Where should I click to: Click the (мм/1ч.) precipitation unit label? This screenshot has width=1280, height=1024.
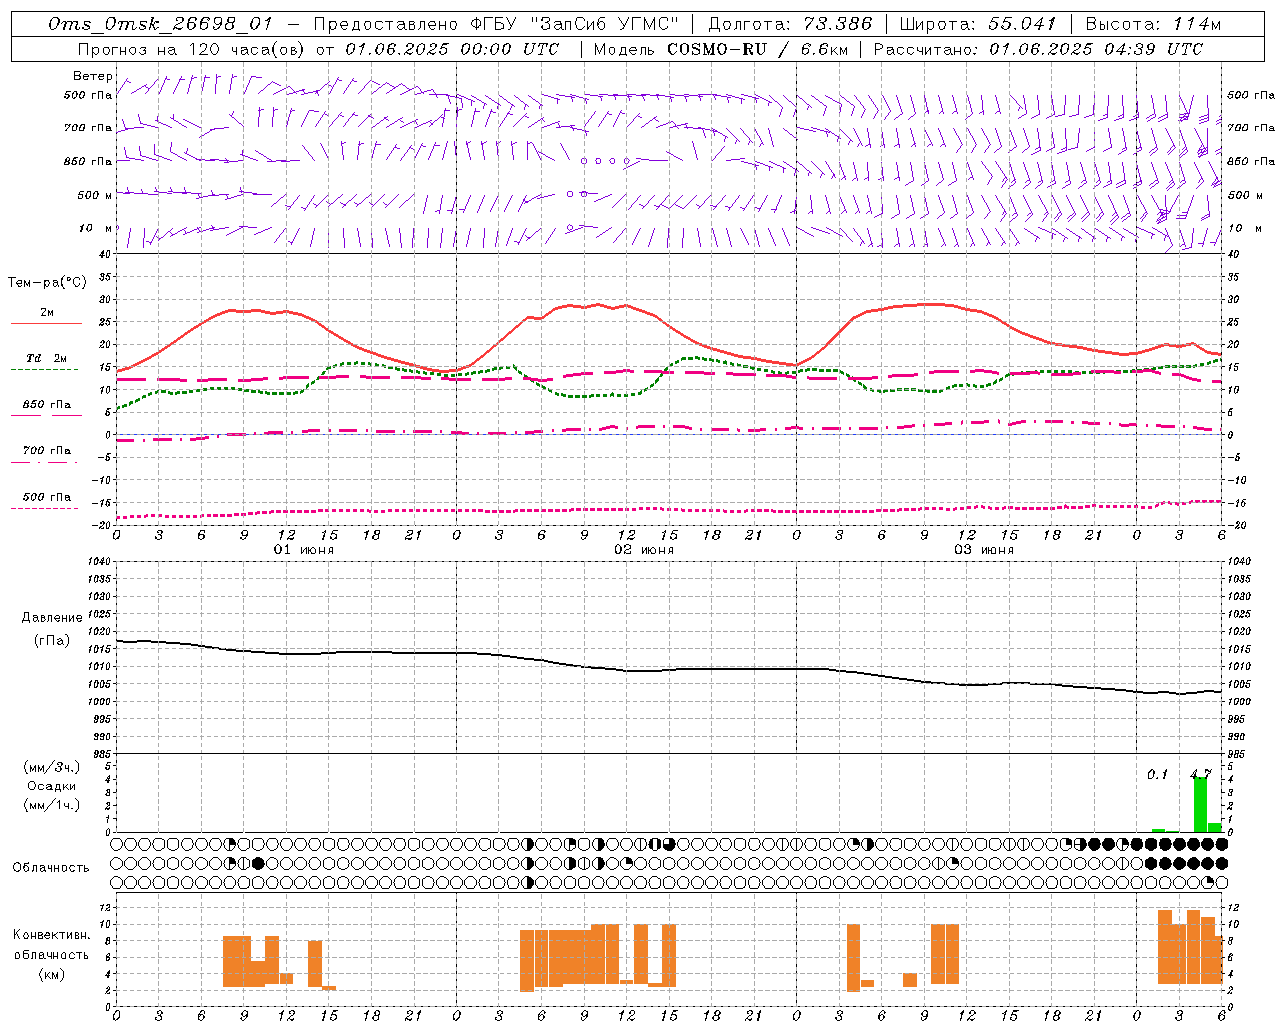[52, 805]
